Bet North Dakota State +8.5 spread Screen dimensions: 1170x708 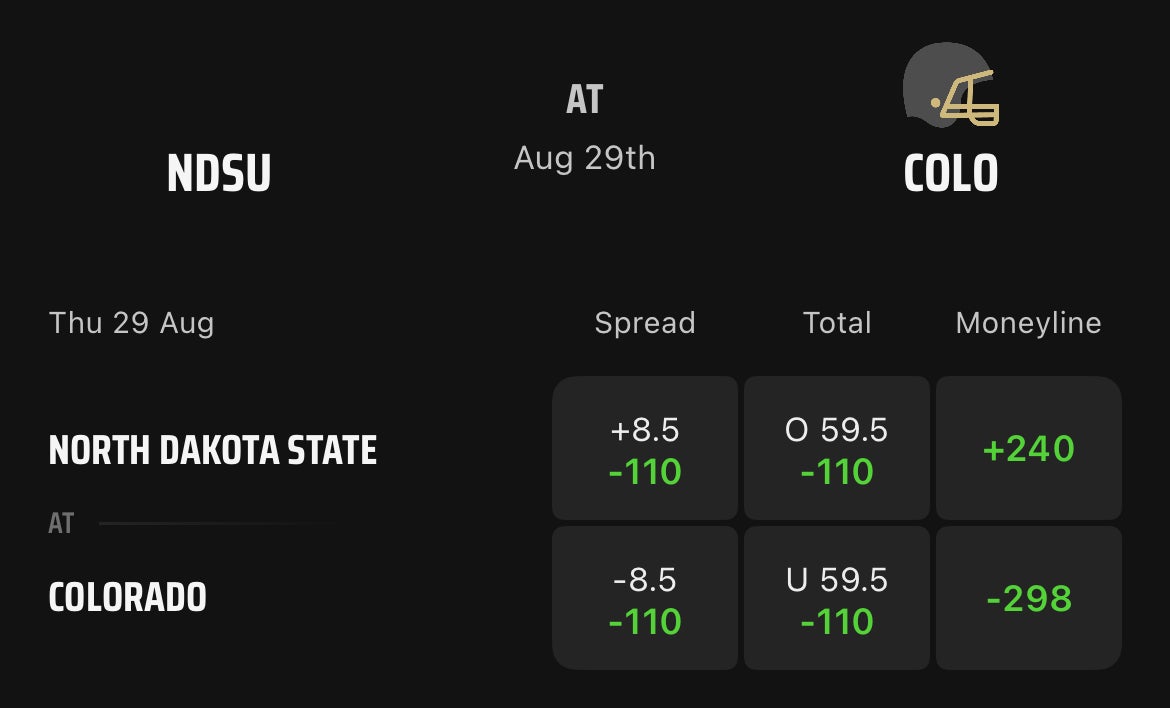645,449
